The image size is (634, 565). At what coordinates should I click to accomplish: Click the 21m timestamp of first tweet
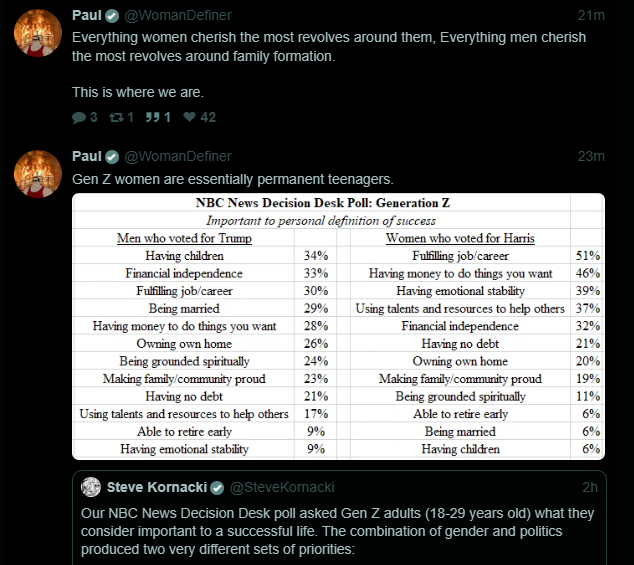591,15
